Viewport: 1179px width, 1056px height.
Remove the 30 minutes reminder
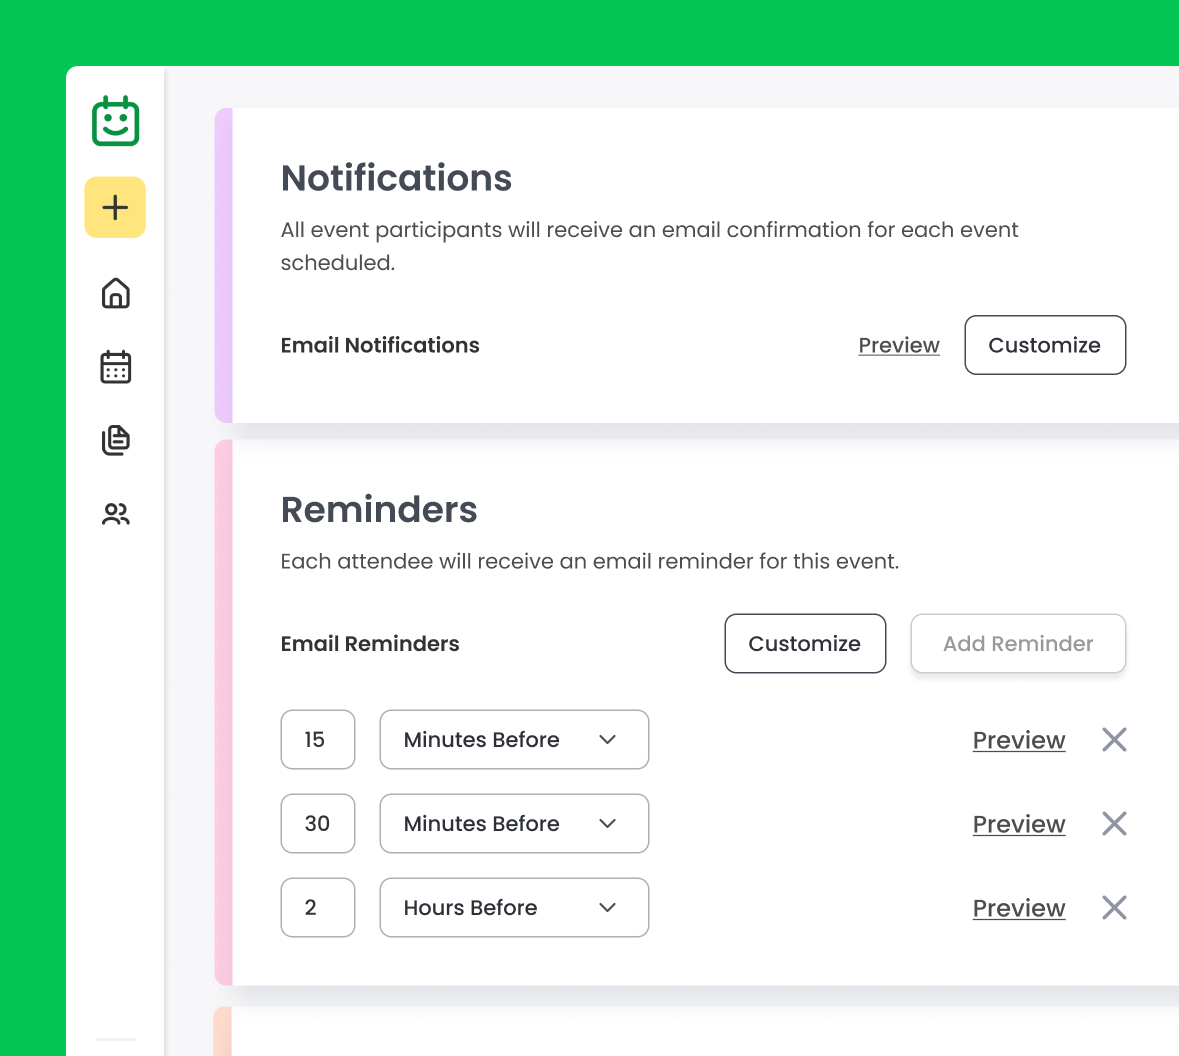[x=1114, y=824]
